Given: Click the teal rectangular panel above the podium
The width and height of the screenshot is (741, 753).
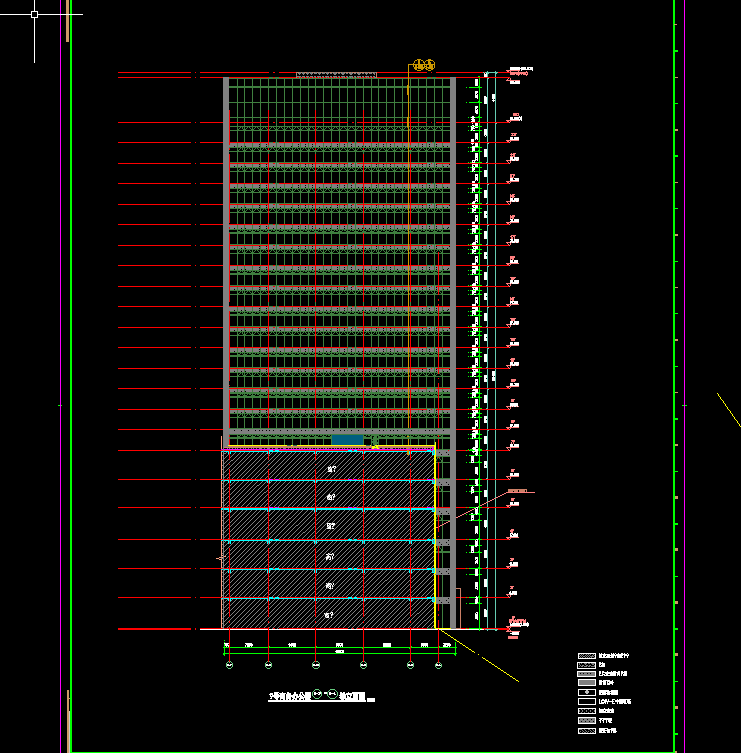Looking at the screenshot, I should click(x=347, y=440).
